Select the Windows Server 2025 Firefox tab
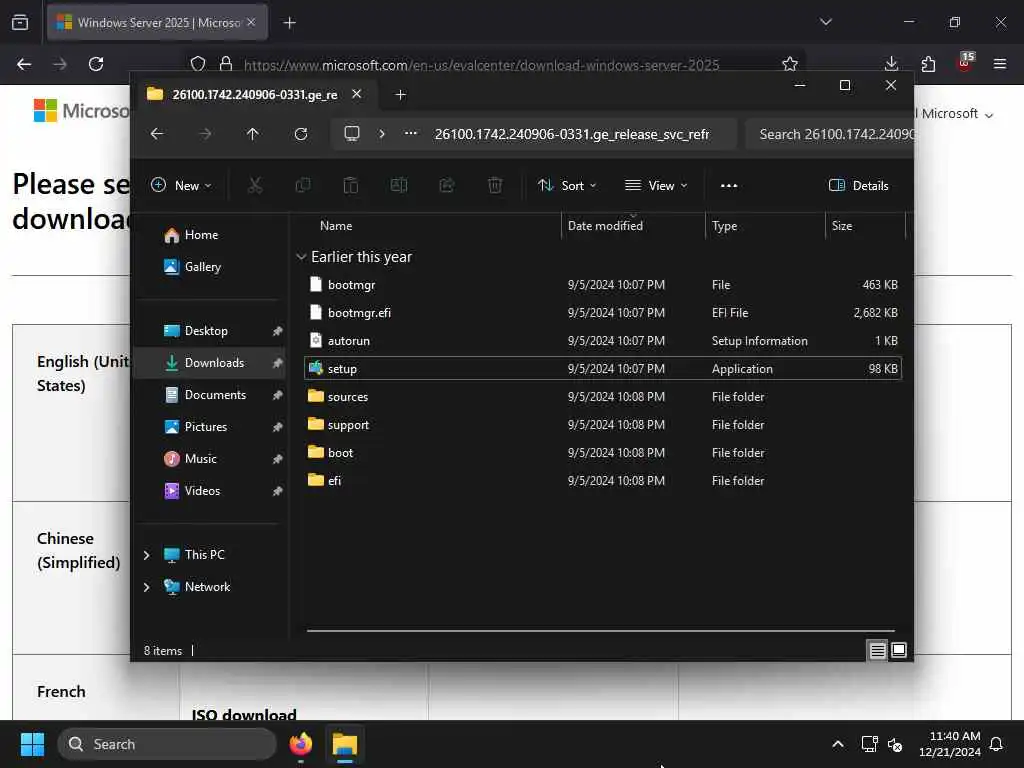Viewport: 1024px width, 768px height. click(157, 23)
